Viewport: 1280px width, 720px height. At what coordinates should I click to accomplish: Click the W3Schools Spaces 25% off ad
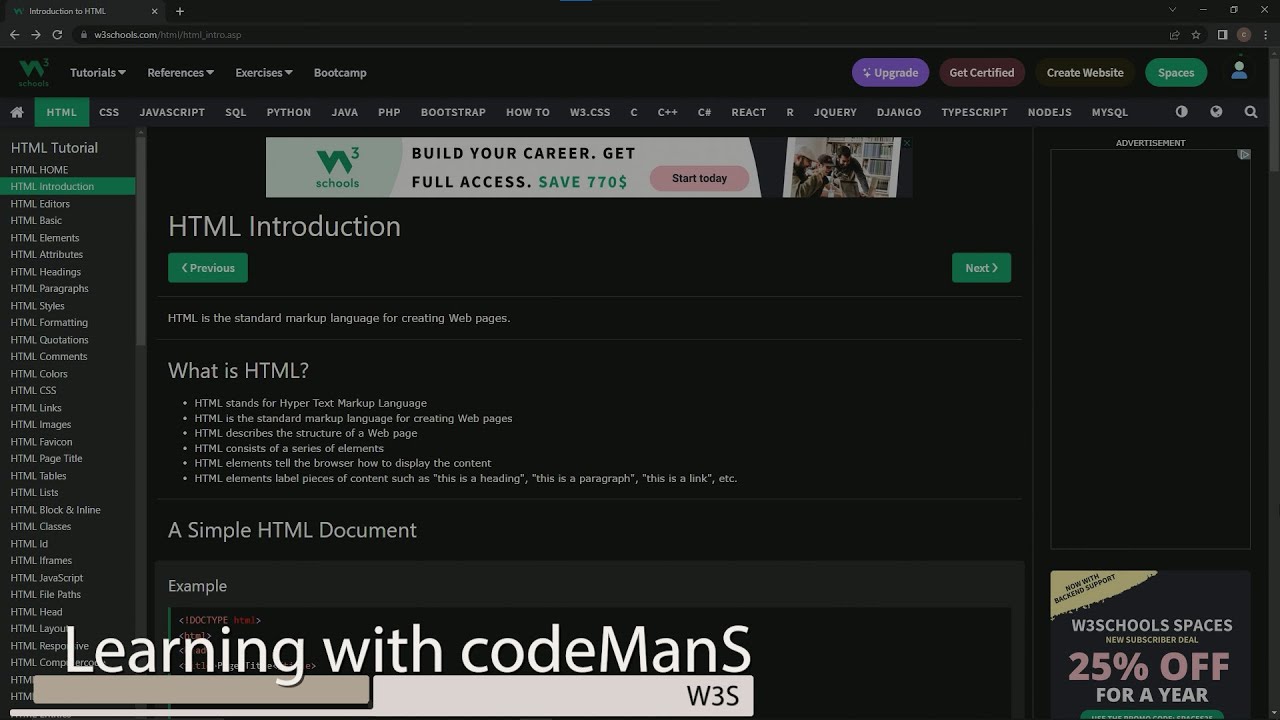click(x=1150, y=645)
